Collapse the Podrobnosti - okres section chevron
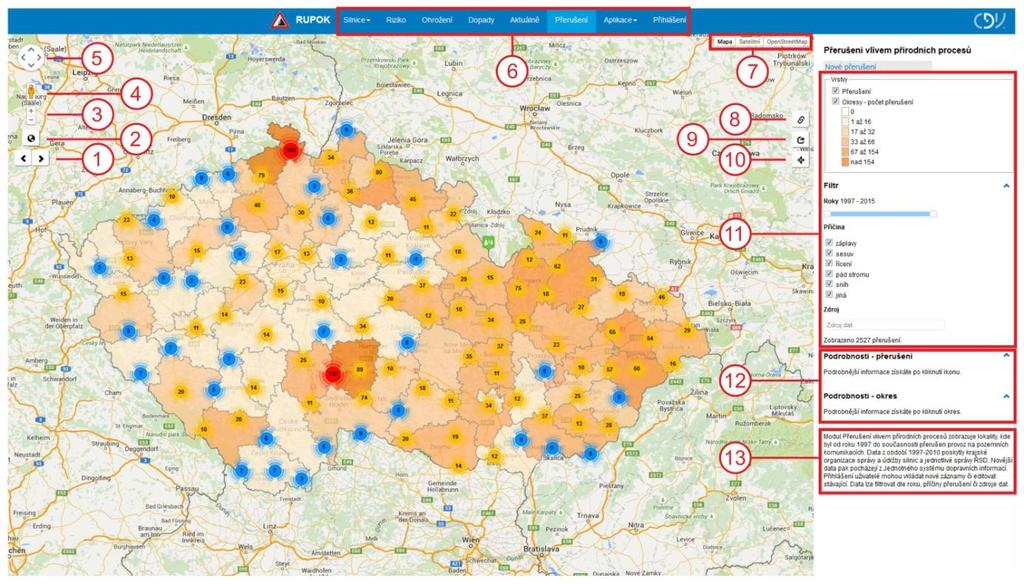Viewport: 1024px width, 584px height. pyautogui.click(x=1006, y=396)
